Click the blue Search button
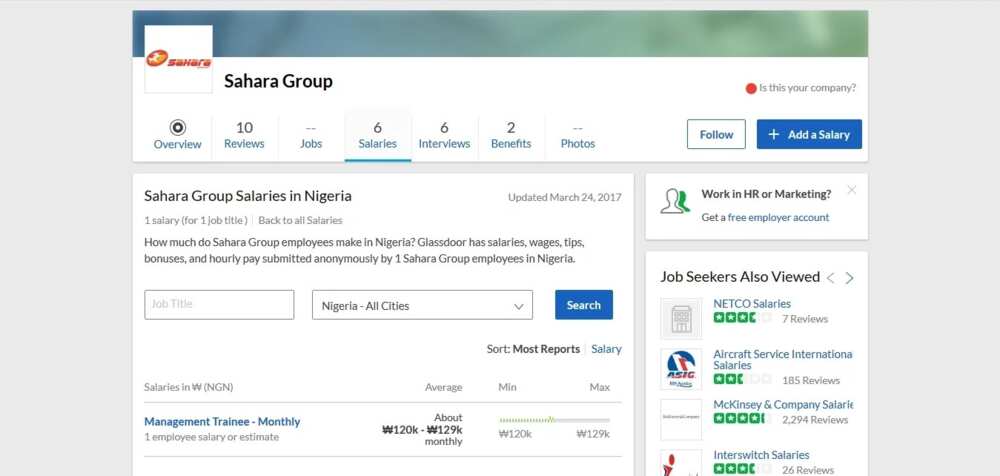Image resolution: width=1000 pixels, height=476 pixels. (584, 305)
